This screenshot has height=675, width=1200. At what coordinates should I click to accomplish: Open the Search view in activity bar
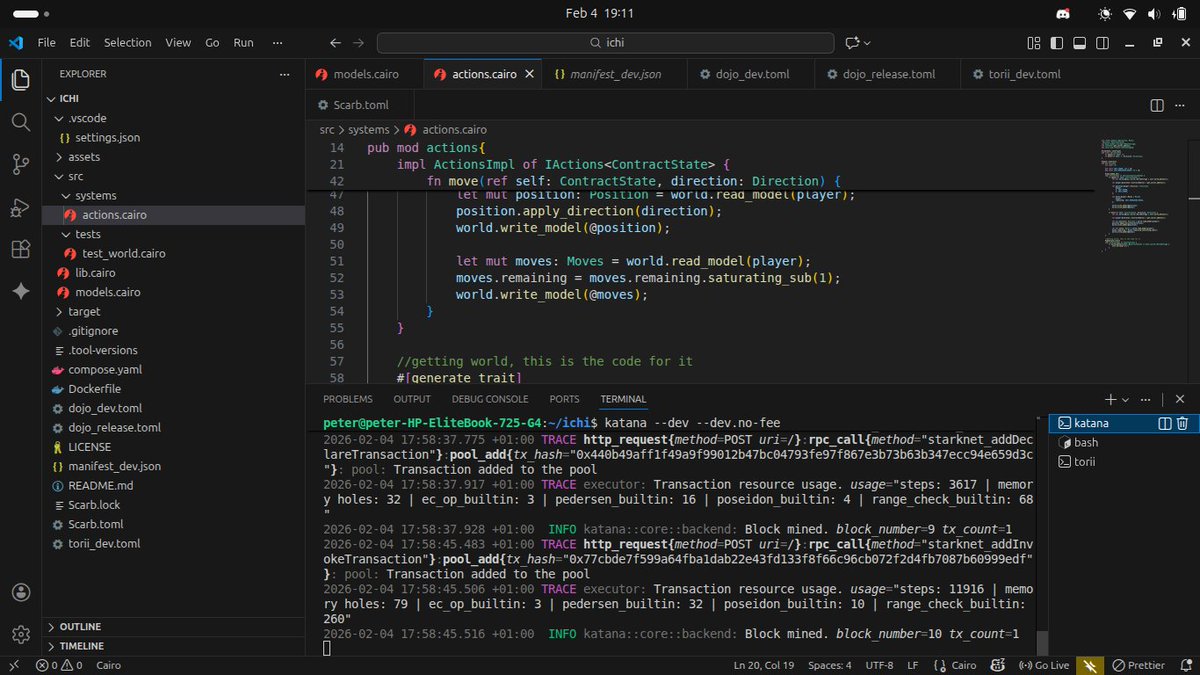tap(20, 122)
